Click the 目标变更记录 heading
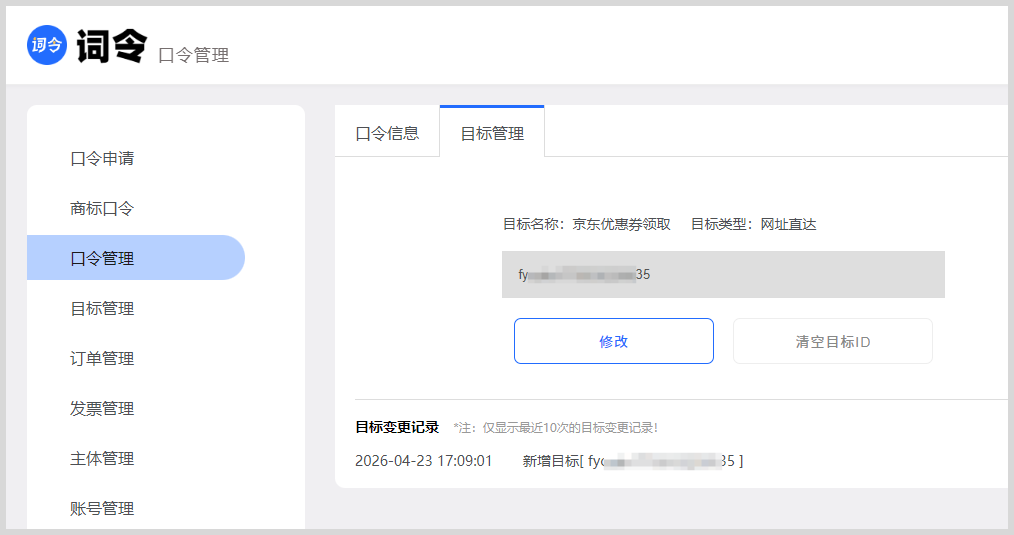The image size is (1014, 535). (x=397, y=427)
